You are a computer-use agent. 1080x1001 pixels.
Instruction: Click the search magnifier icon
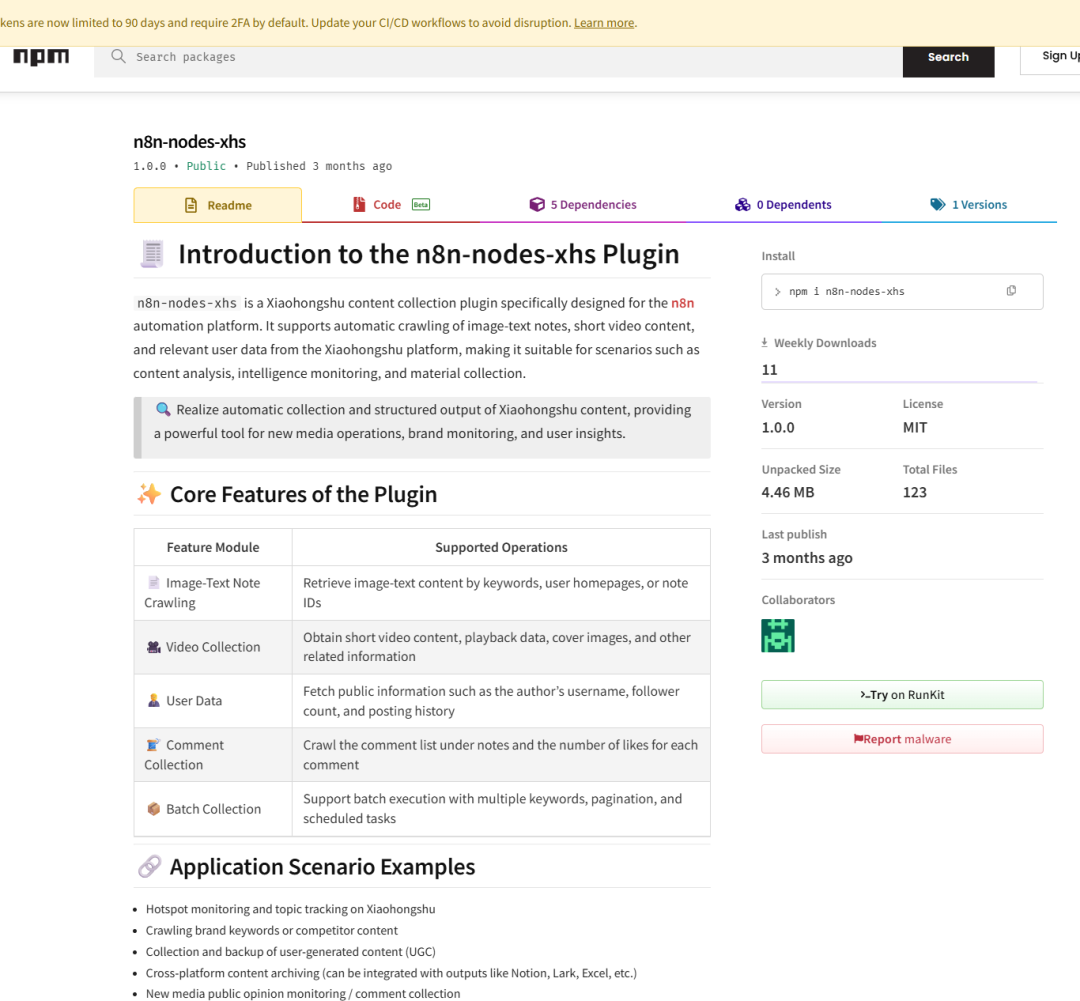coord(119,57)
